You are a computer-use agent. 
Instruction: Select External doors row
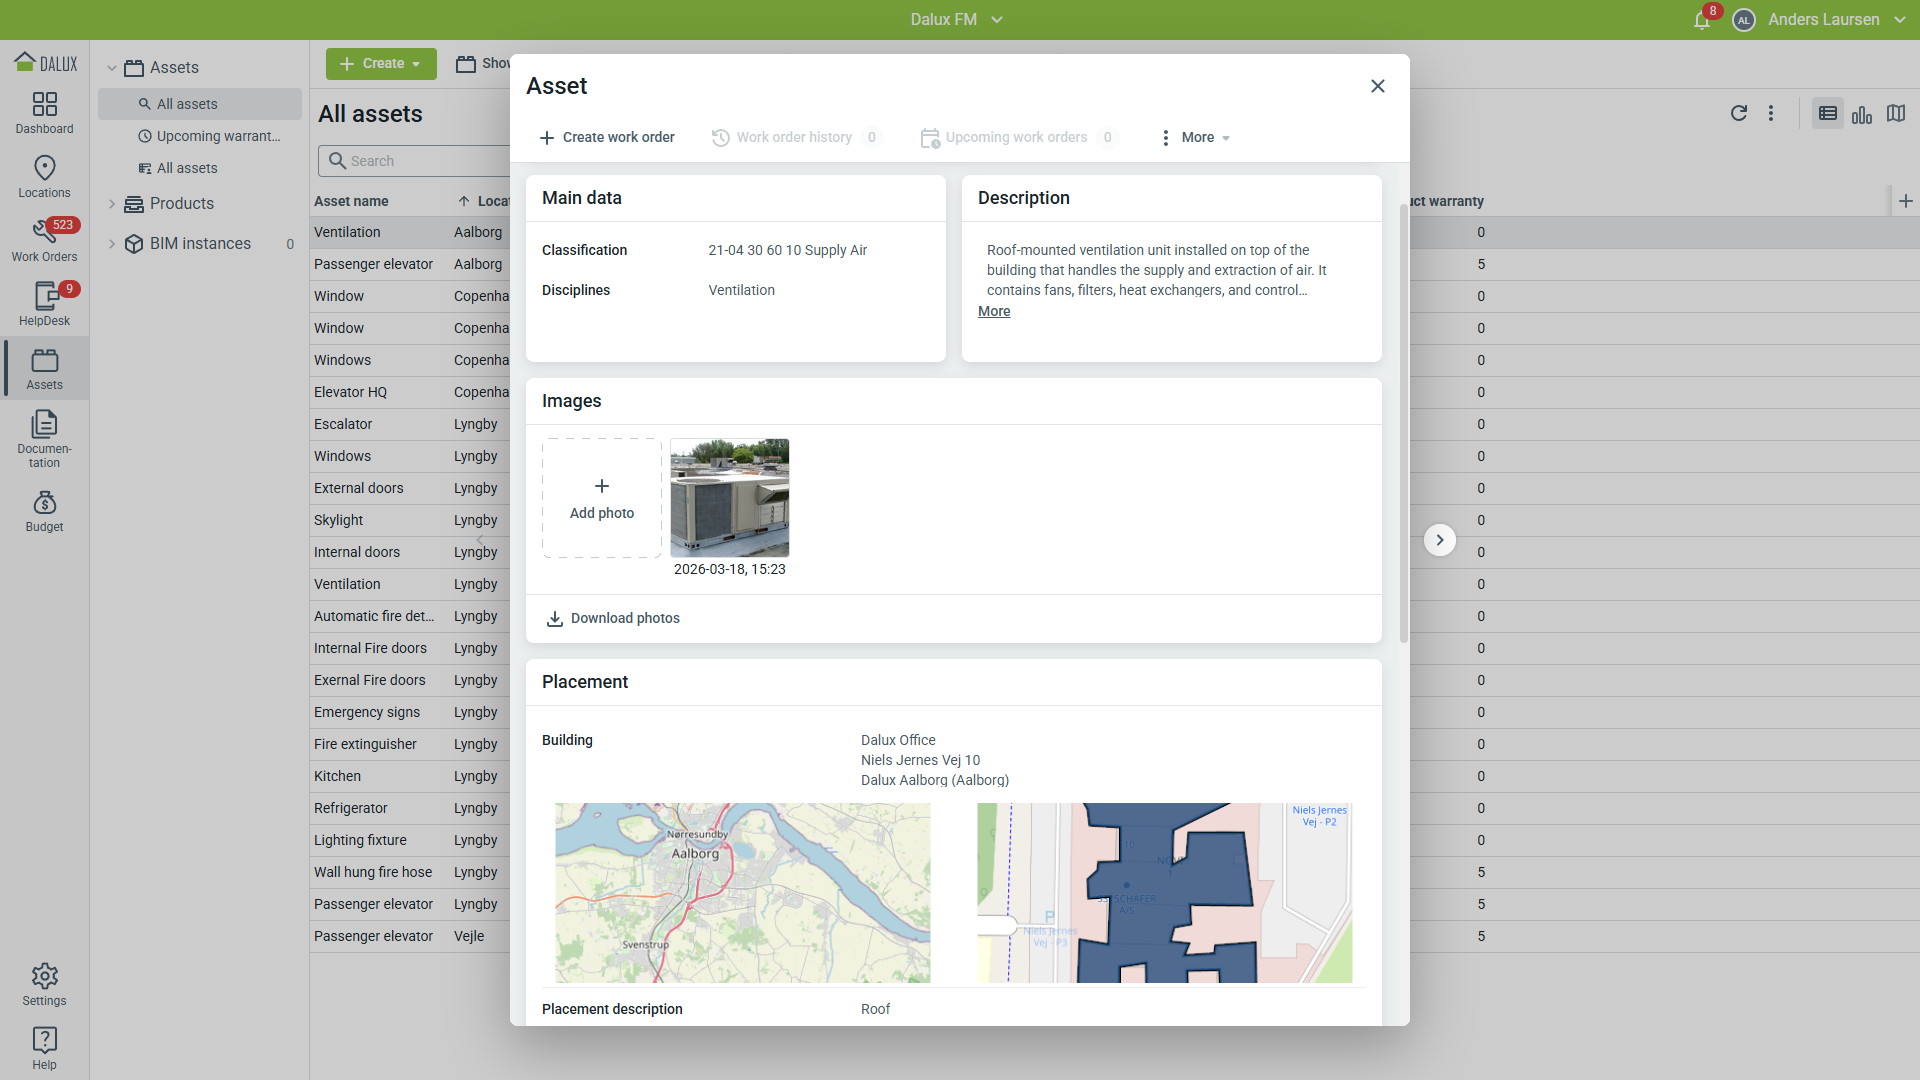410,488
